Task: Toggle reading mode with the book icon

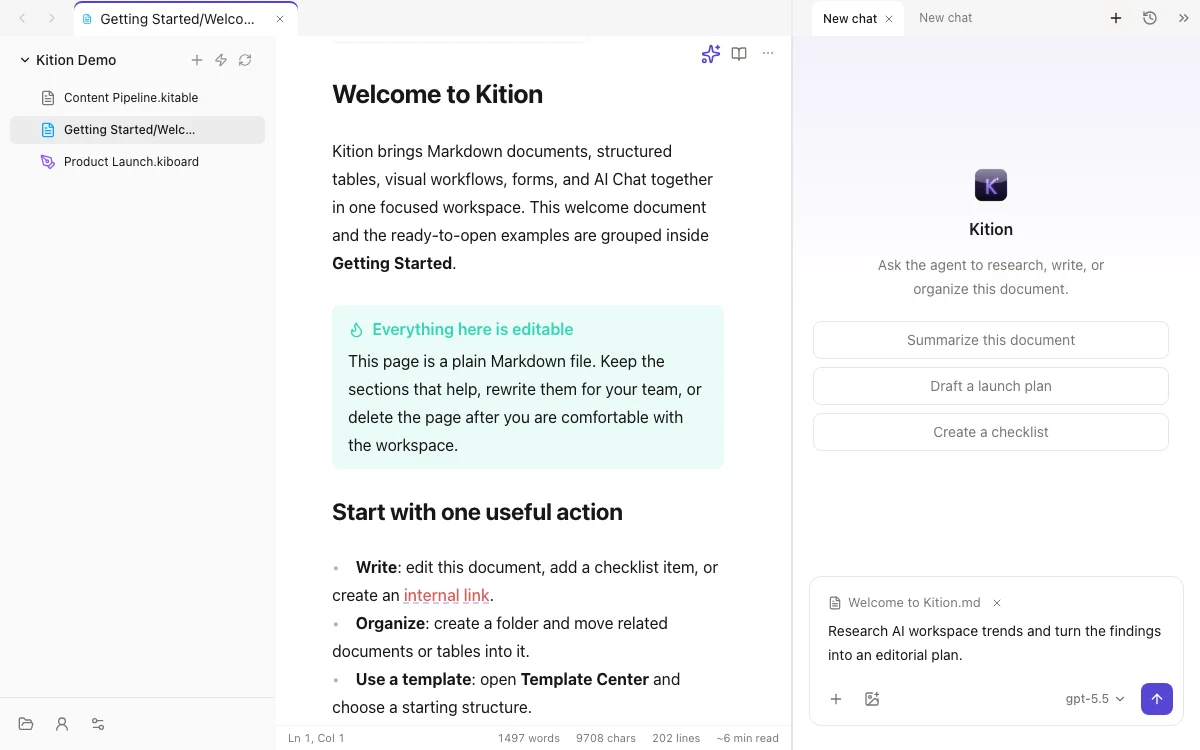Action: point(739,54)
